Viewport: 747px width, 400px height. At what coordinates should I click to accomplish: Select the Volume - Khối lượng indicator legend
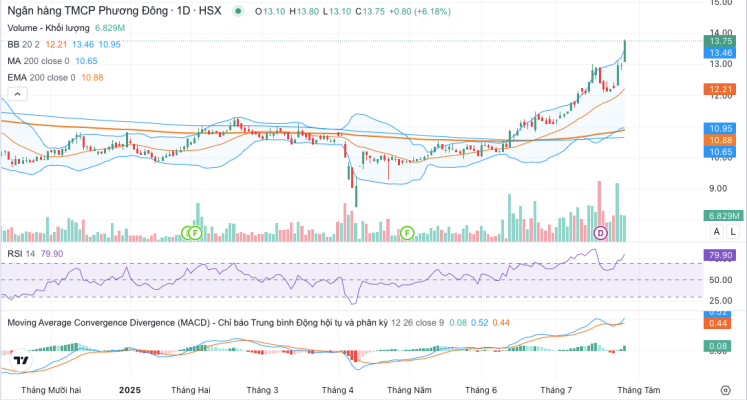(48, 28)
